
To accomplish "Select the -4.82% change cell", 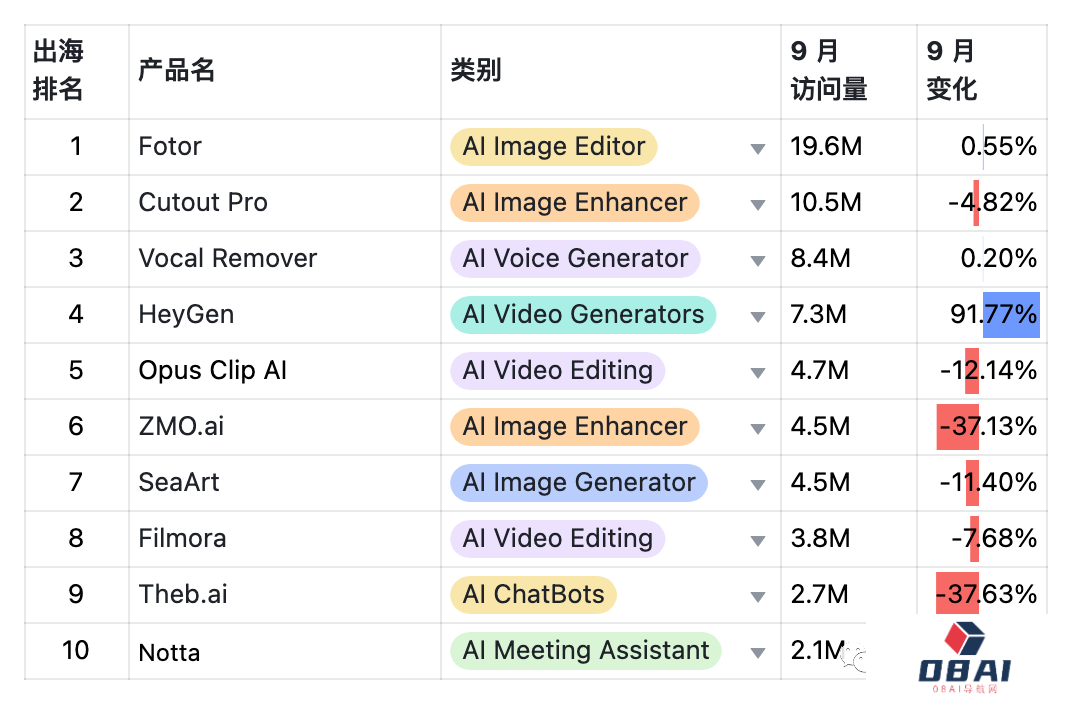I will [x=982, y=203].
